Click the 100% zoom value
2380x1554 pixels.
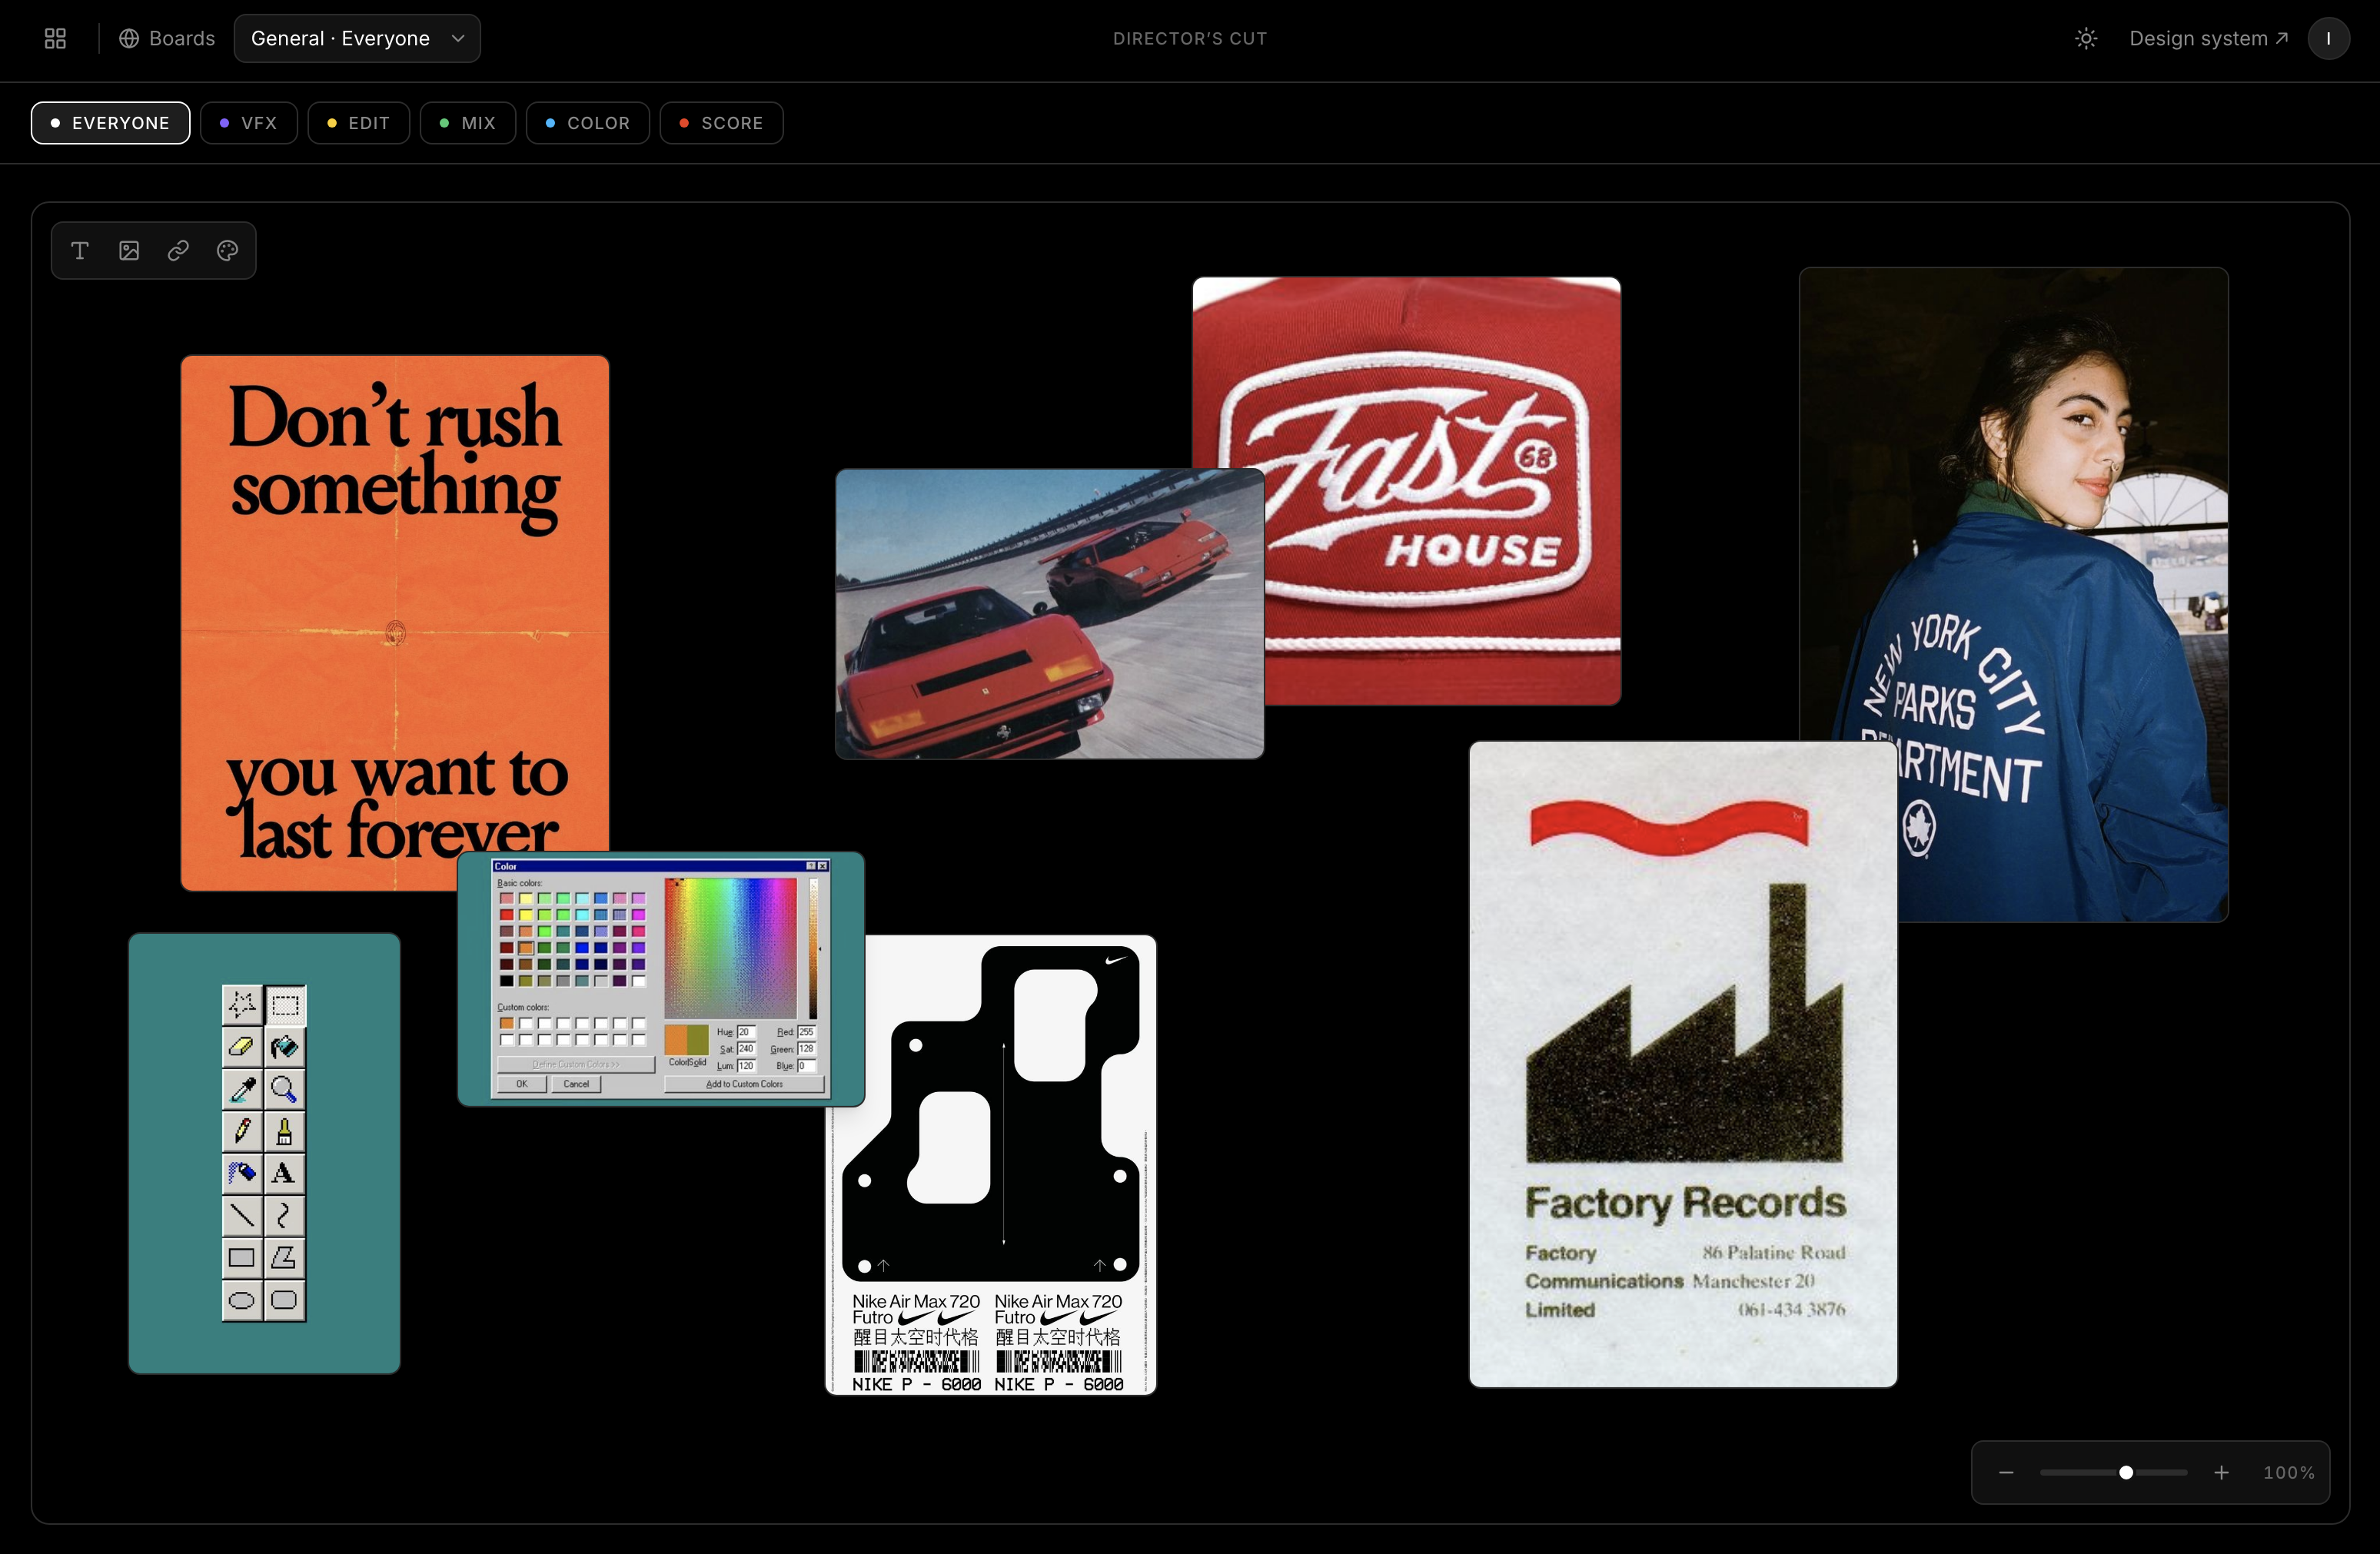point(2288,1472)
